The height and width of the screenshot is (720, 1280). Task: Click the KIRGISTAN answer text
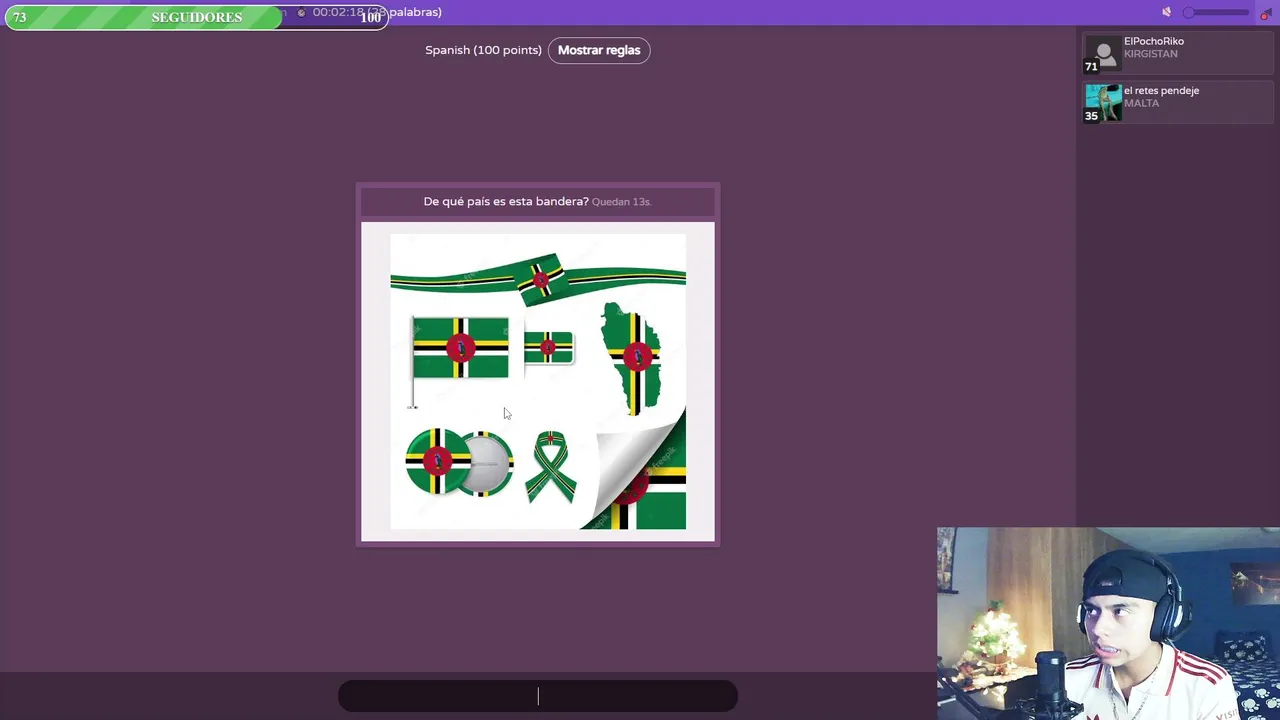1150,54
